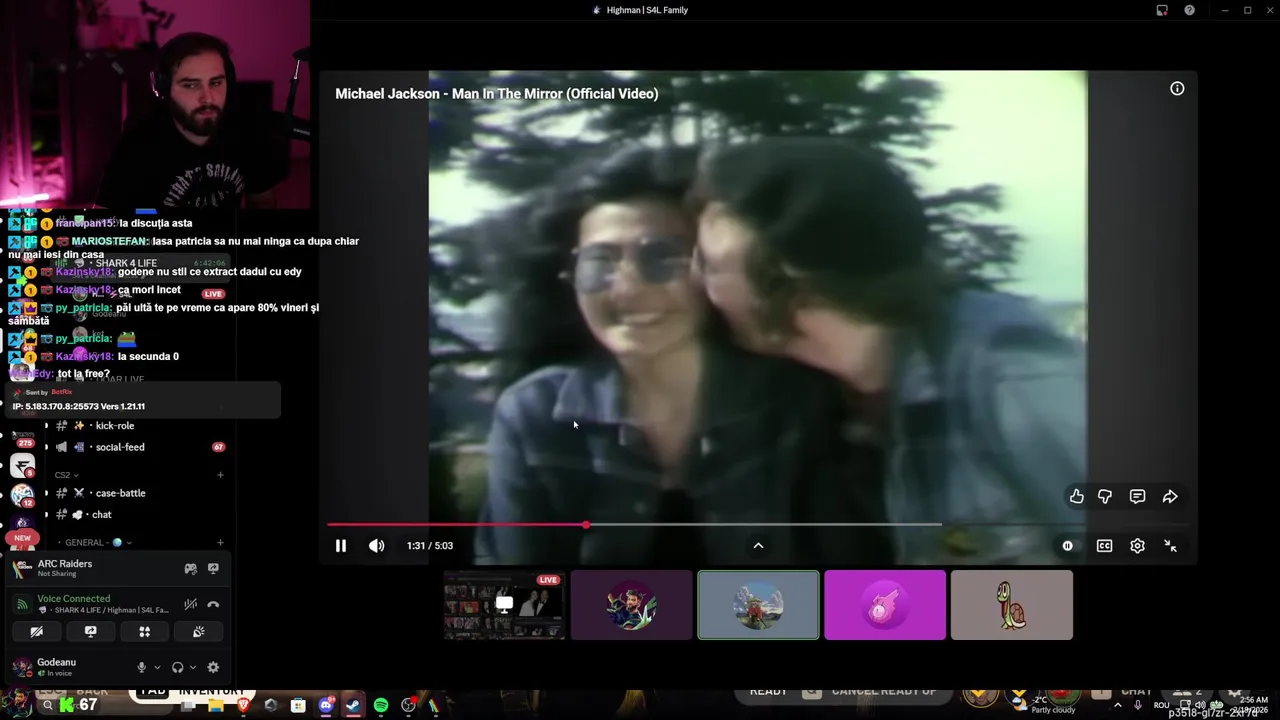Mute Godeanu's microphone
Screen dimensions: 1280x720
(x=141, y=668)
